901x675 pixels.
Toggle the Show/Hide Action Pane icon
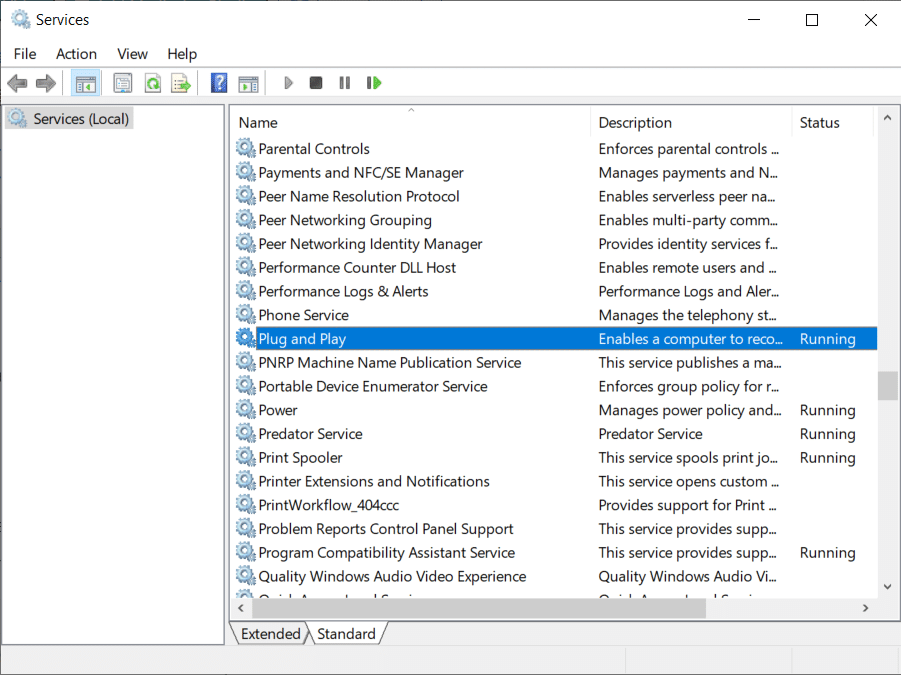click(248, 82)
